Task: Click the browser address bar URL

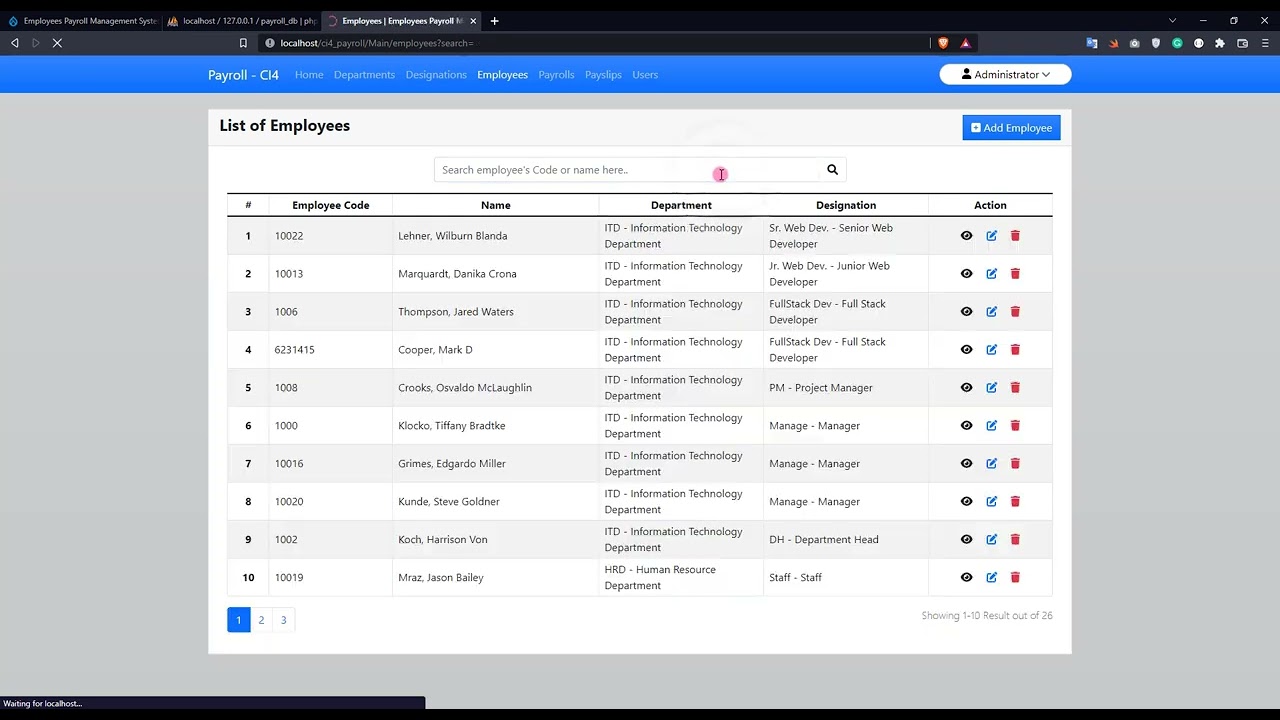Action: [377, 43]
